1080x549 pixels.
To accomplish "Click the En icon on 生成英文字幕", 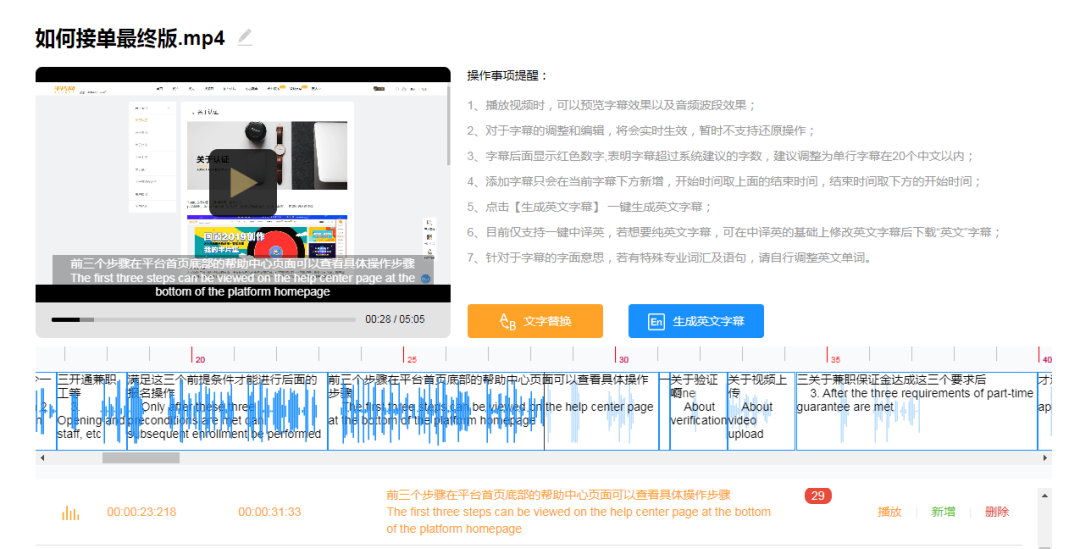I will click(x=656, y=321).
